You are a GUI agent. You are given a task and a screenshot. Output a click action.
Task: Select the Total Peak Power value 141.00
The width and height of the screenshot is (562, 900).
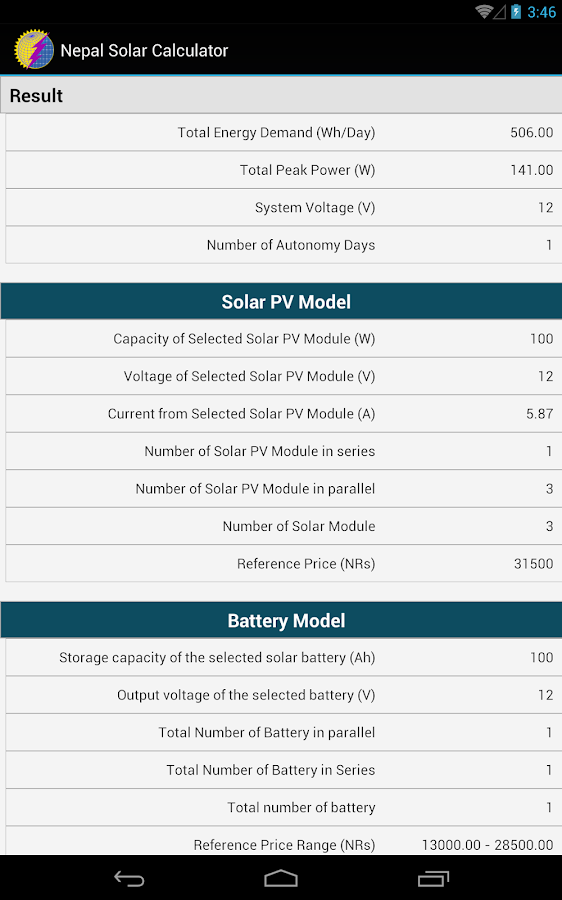[x=532, y=170]
